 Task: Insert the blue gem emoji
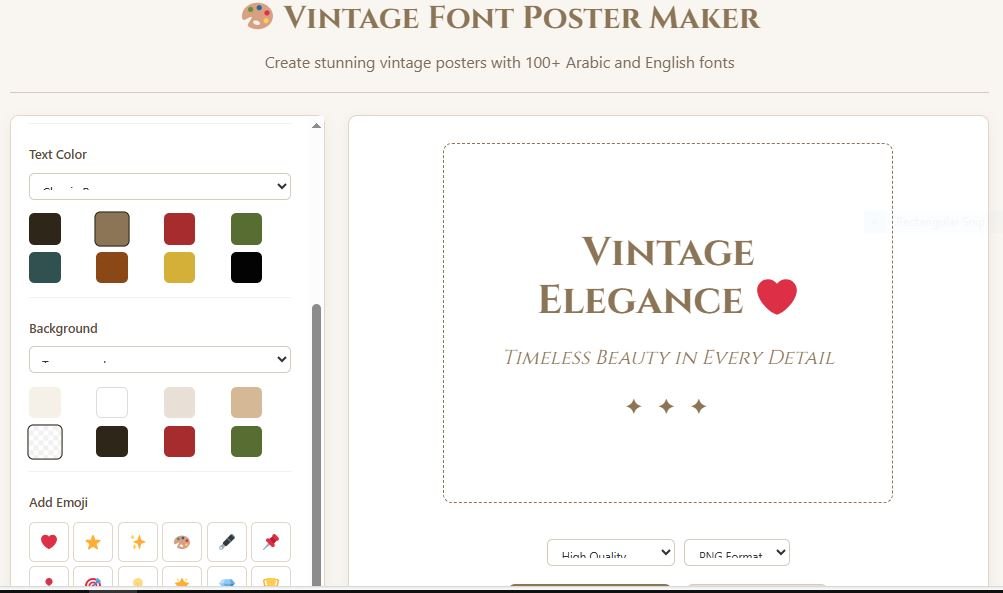226,577
